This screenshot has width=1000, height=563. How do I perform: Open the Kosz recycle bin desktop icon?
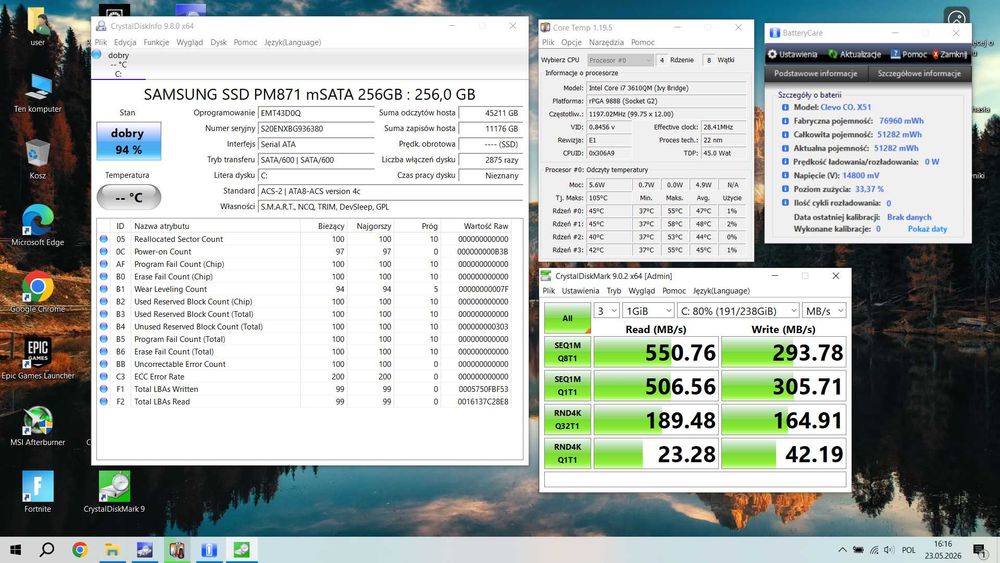point(38,159)
